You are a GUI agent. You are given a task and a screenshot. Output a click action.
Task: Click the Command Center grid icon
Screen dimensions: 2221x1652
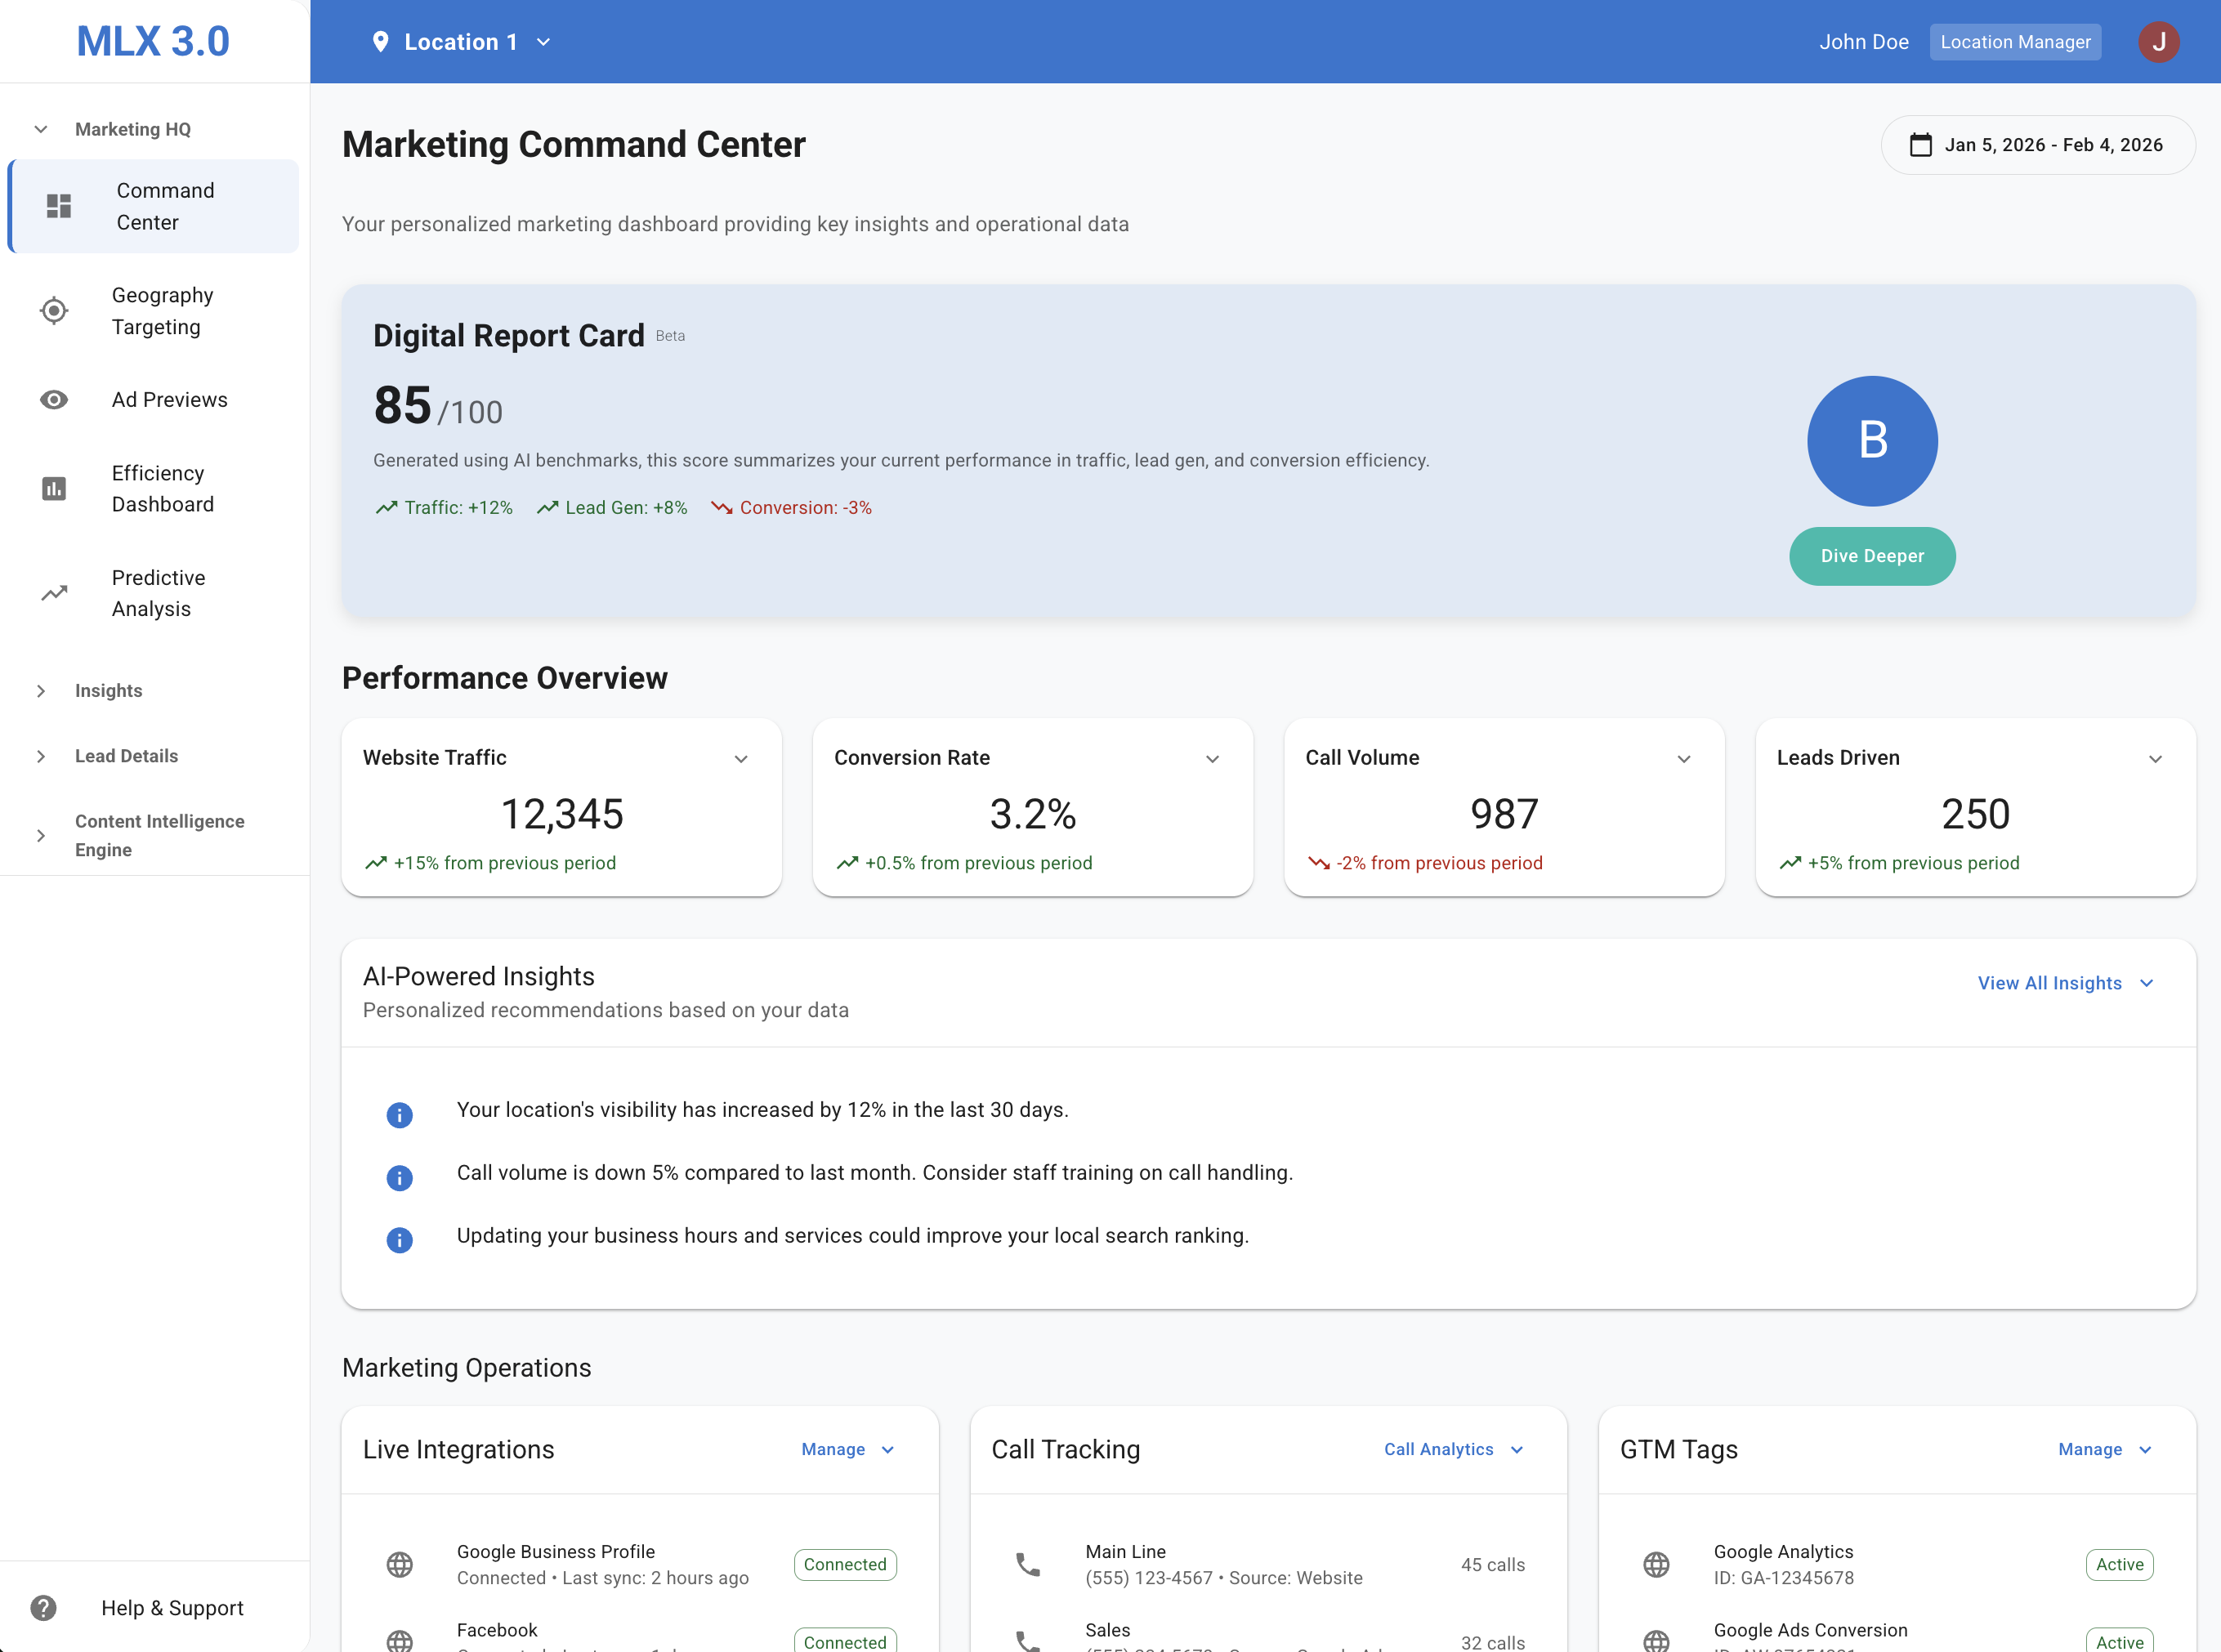[x=59, y=206]
